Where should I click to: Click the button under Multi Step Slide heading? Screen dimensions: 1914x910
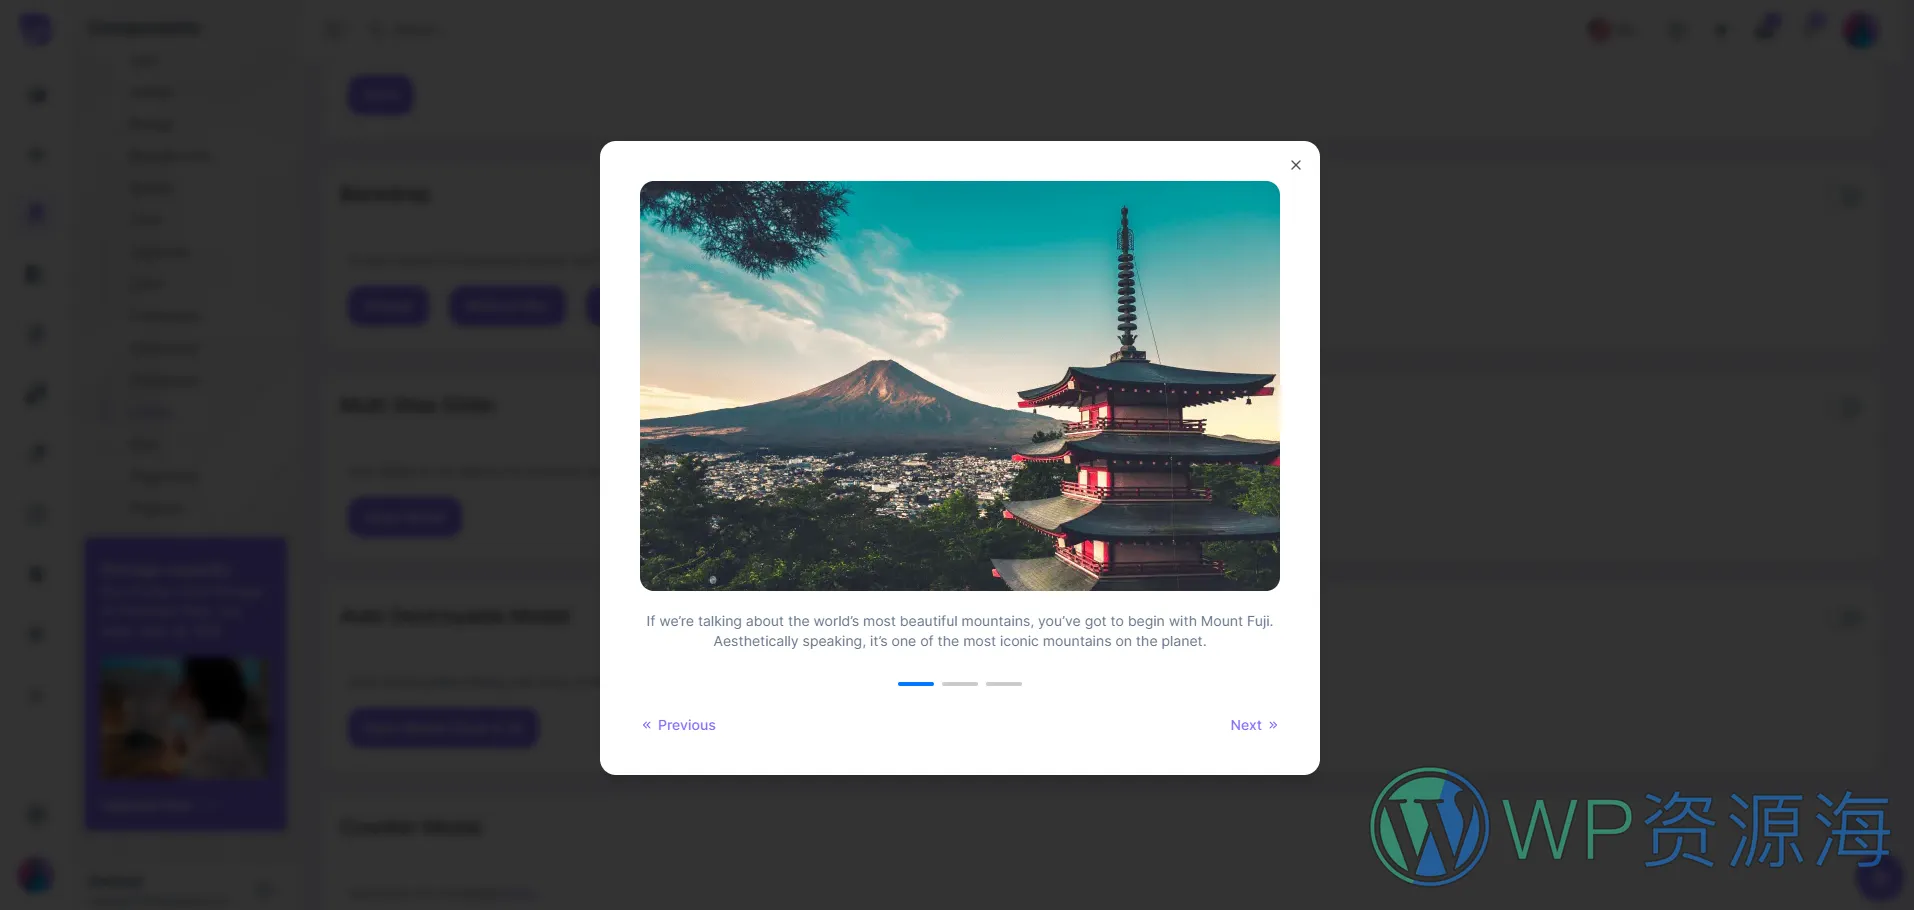tap(404, 517)
